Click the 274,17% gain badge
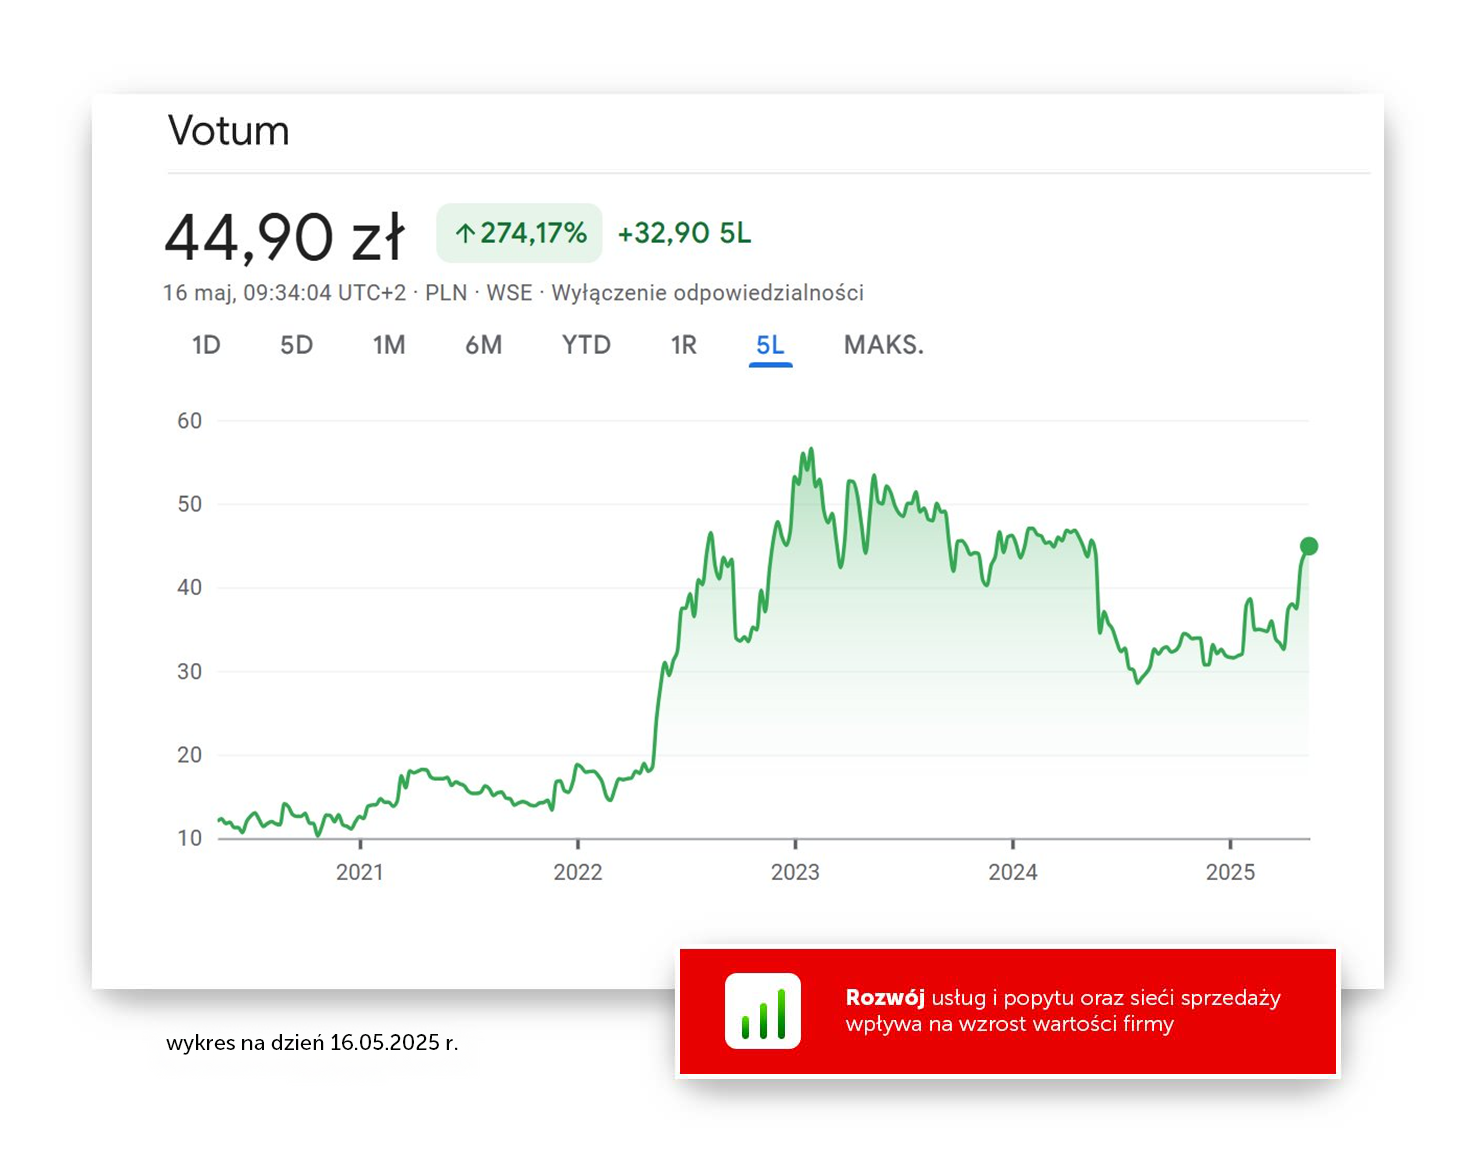Viewport: 1458px width, 1149px height. coord(519,233)
